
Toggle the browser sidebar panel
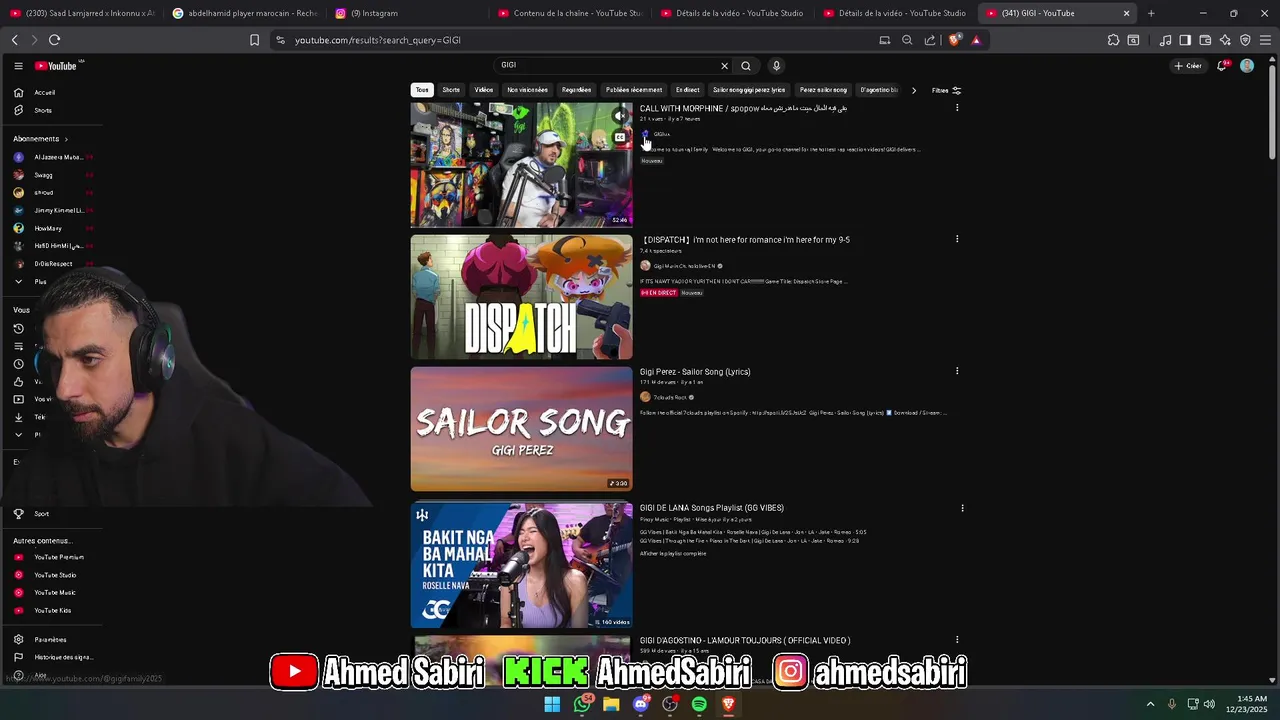pyautogui.click(x=1185, y=40)
